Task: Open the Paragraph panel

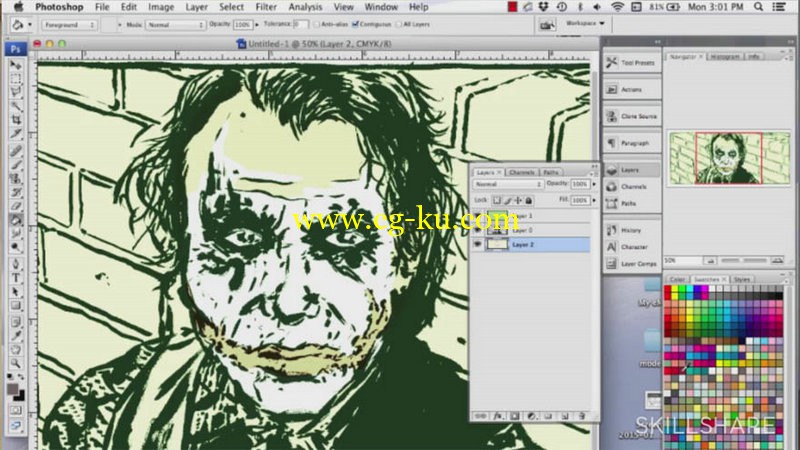Action: click(632, 143)
